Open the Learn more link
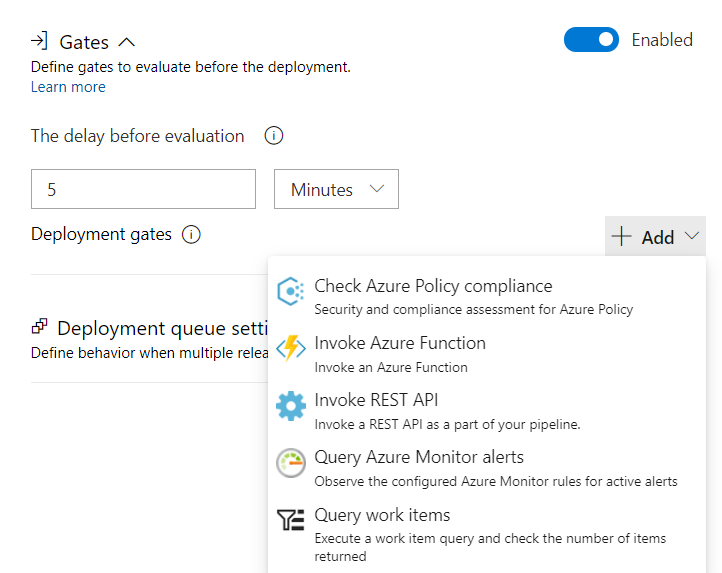This screenshot has height=573, width=722. pyautogui.click(x=68, y=87)
